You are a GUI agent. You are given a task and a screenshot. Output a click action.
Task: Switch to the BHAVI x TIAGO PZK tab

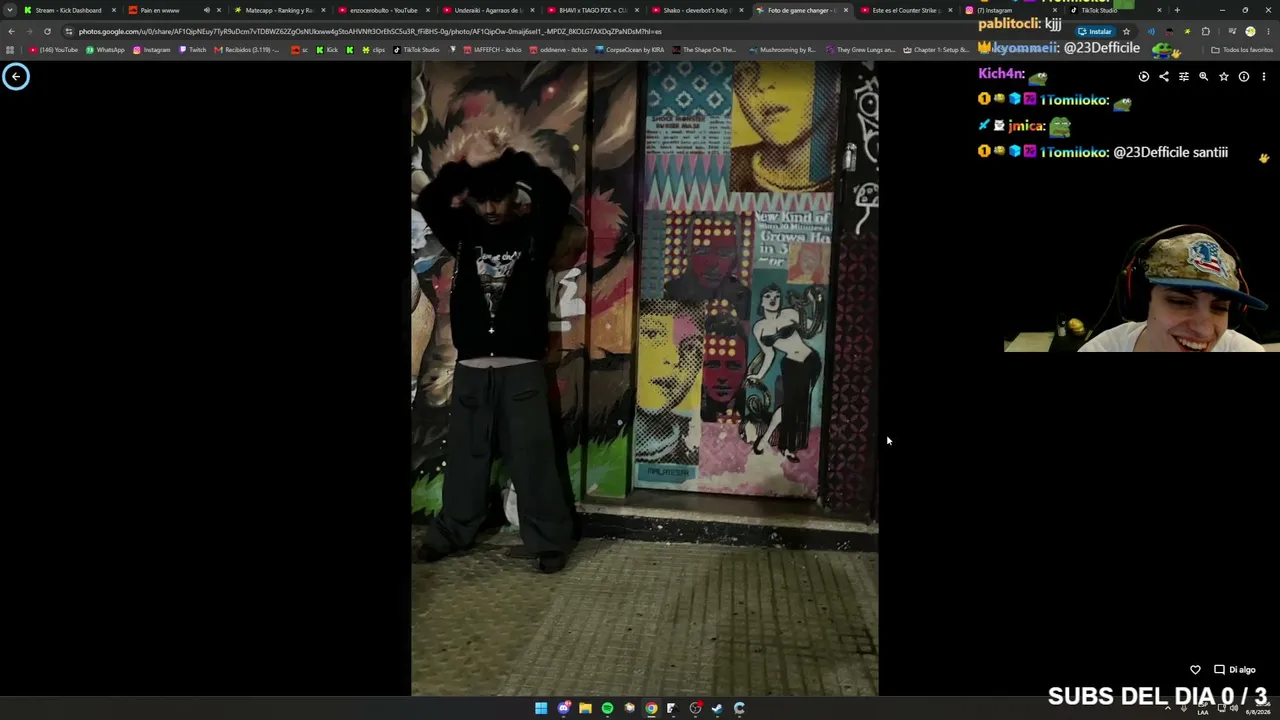pyautogui.click(x=594, y=10)
